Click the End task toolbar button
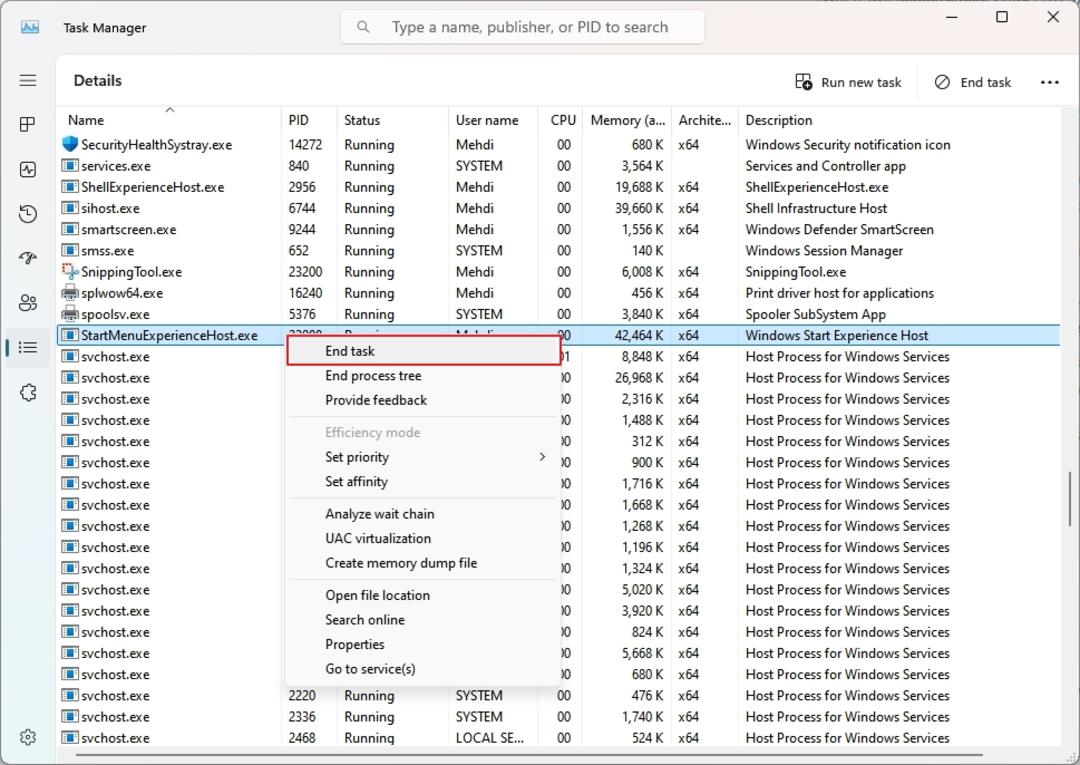The width and height of the screenshot is (1080, 765). 973,83
